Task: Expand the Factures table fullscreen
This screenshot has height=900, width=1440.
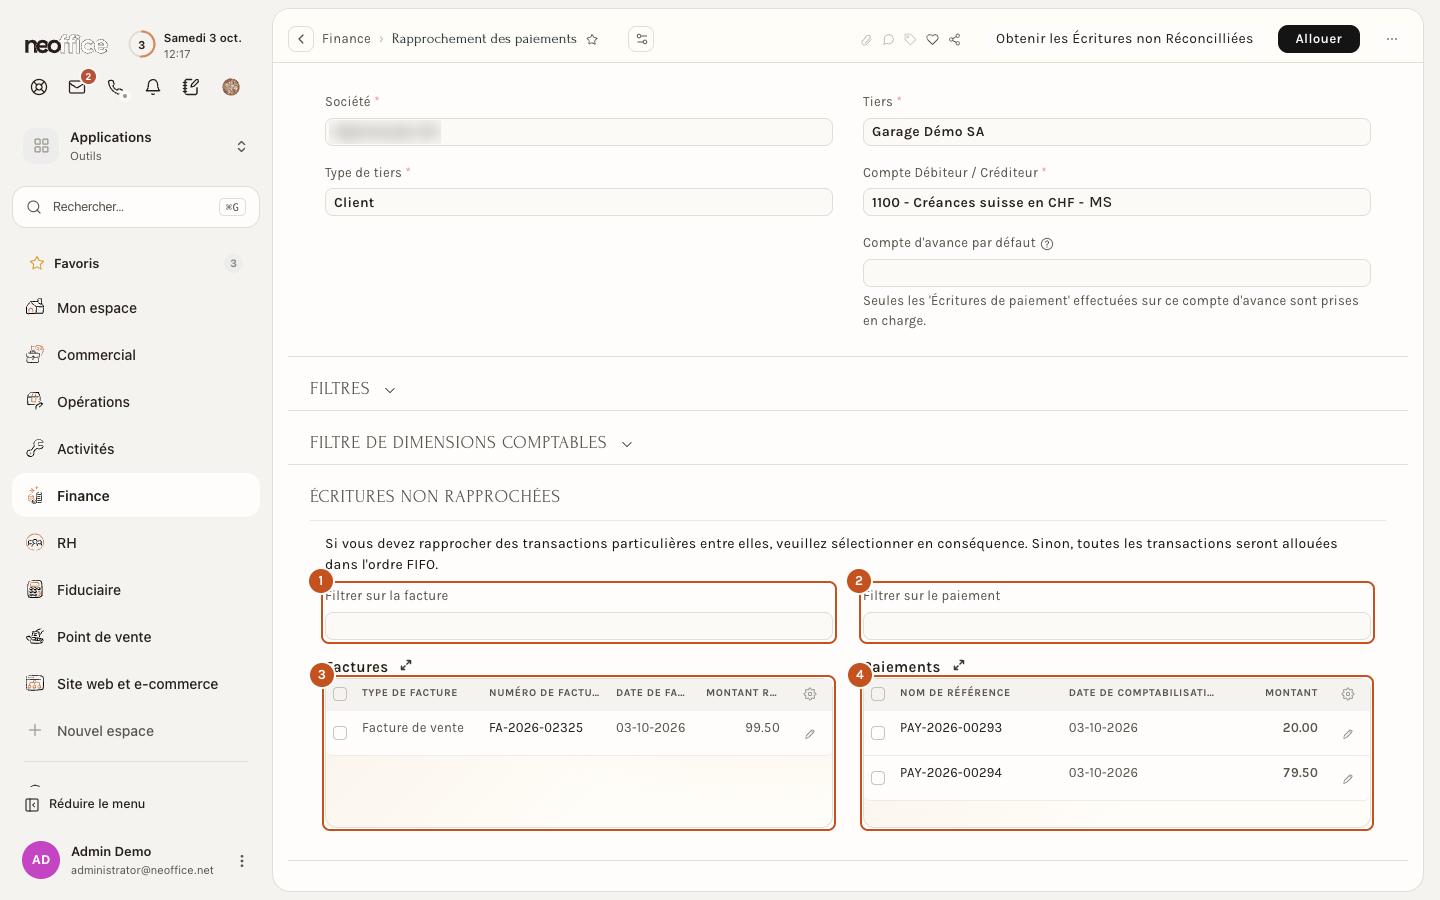Action: pyautogui.click(x=406, y=665)
